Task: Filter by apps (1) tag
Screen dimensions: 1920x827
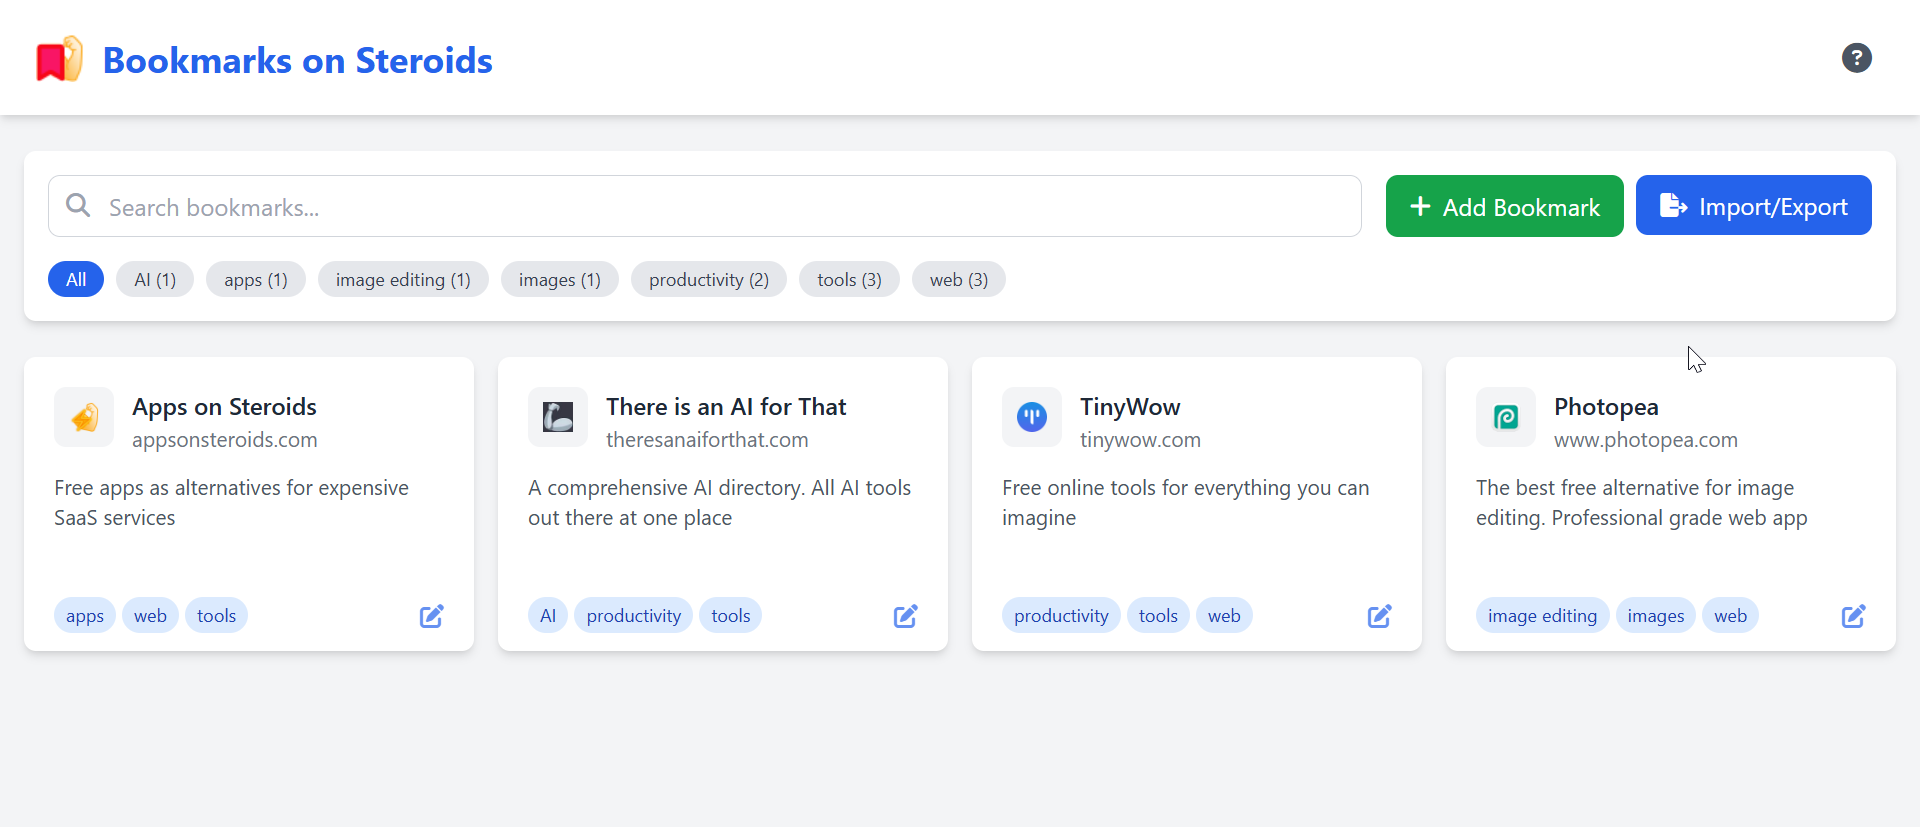Action: (256, 280)
